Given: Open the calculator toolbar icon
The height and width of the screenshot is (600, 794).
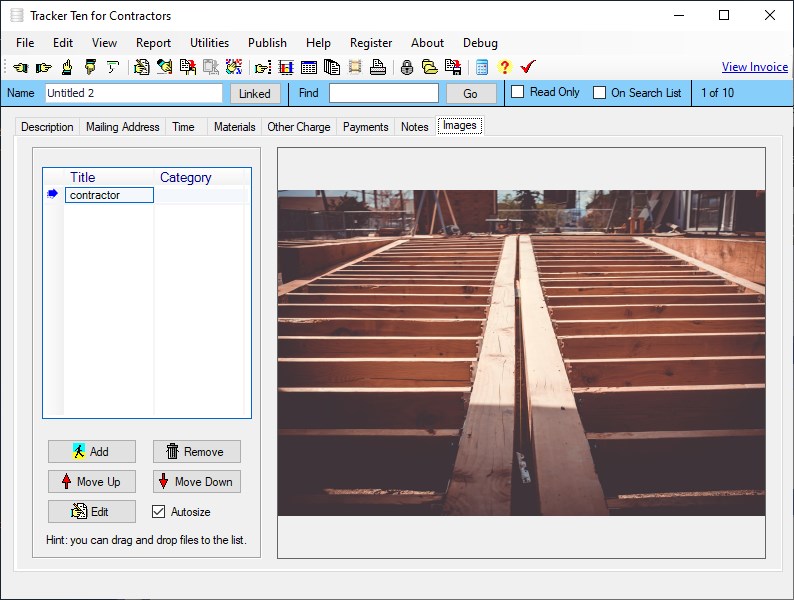Looking at the screenshot, I should point(482,68).
